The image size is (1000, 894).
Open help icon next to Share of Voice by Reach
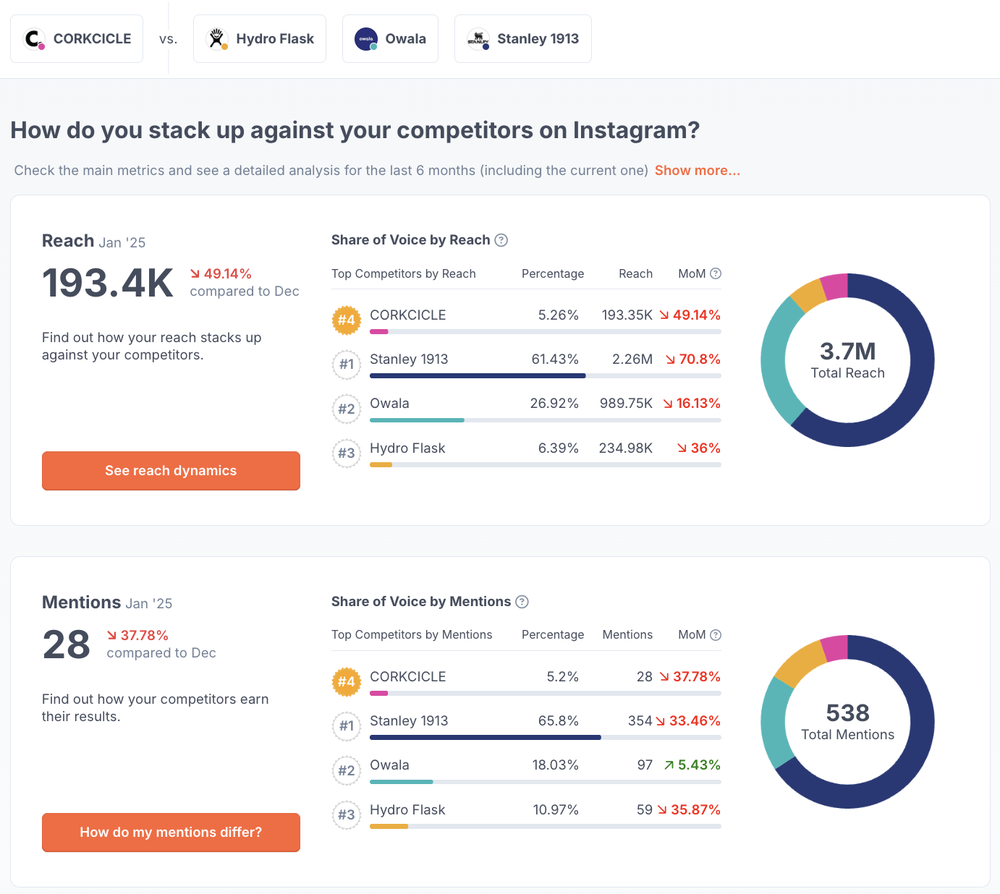pyautogui.click(x=501, y=240)
